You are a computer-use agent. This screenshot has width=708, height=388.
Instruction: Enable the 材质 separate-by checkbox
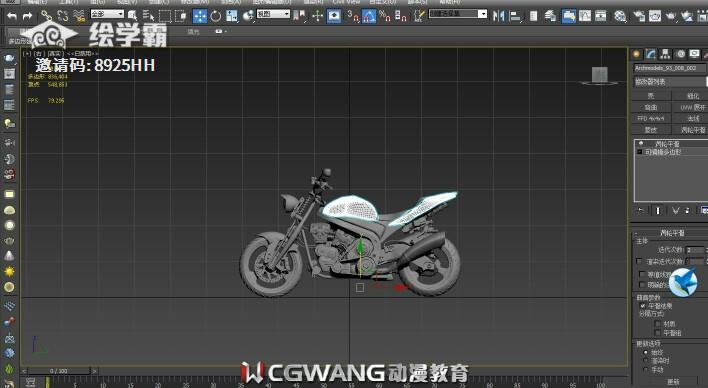[x=658, y=324]
